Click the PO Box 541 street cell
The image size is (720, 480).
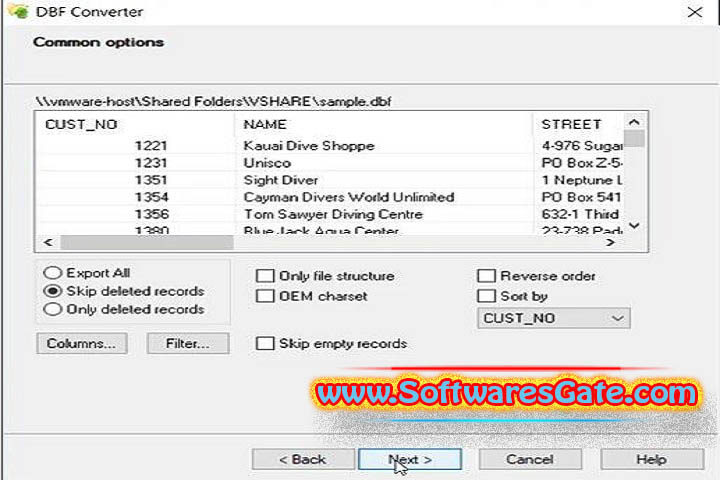[581, 197]
